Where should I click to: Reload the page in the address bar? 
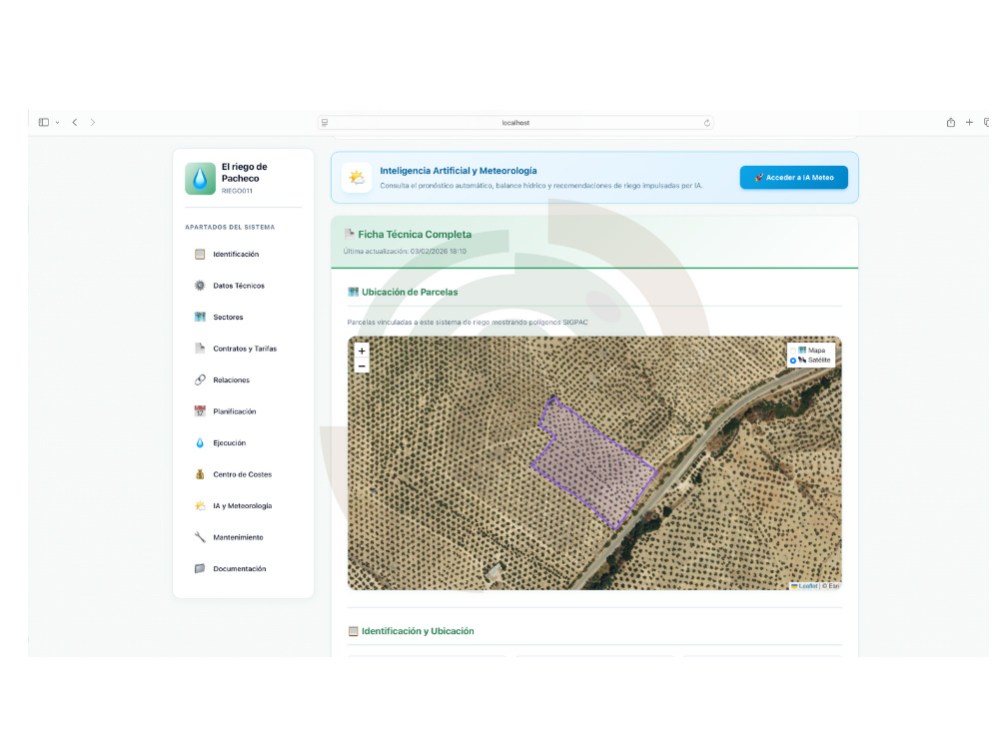point(707,122)
